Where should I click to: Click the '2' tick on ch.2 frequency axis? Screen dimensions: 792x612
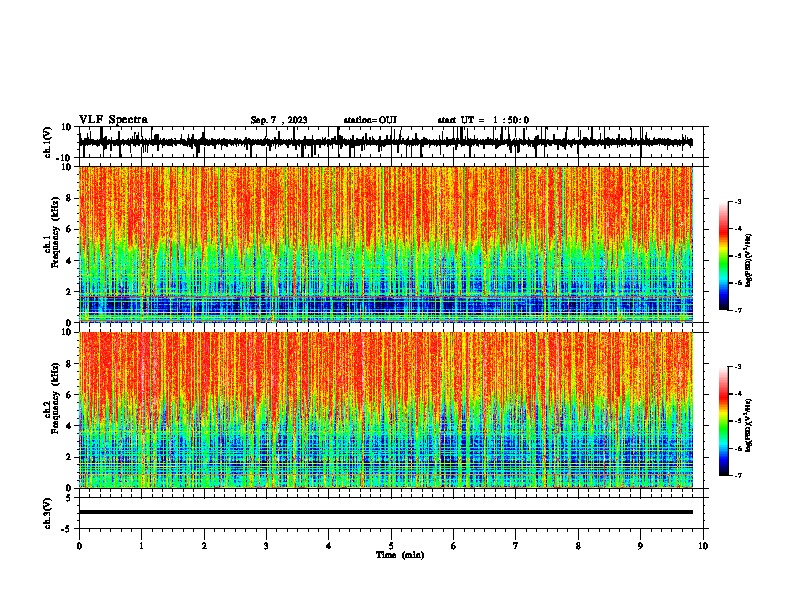[69, 457]
